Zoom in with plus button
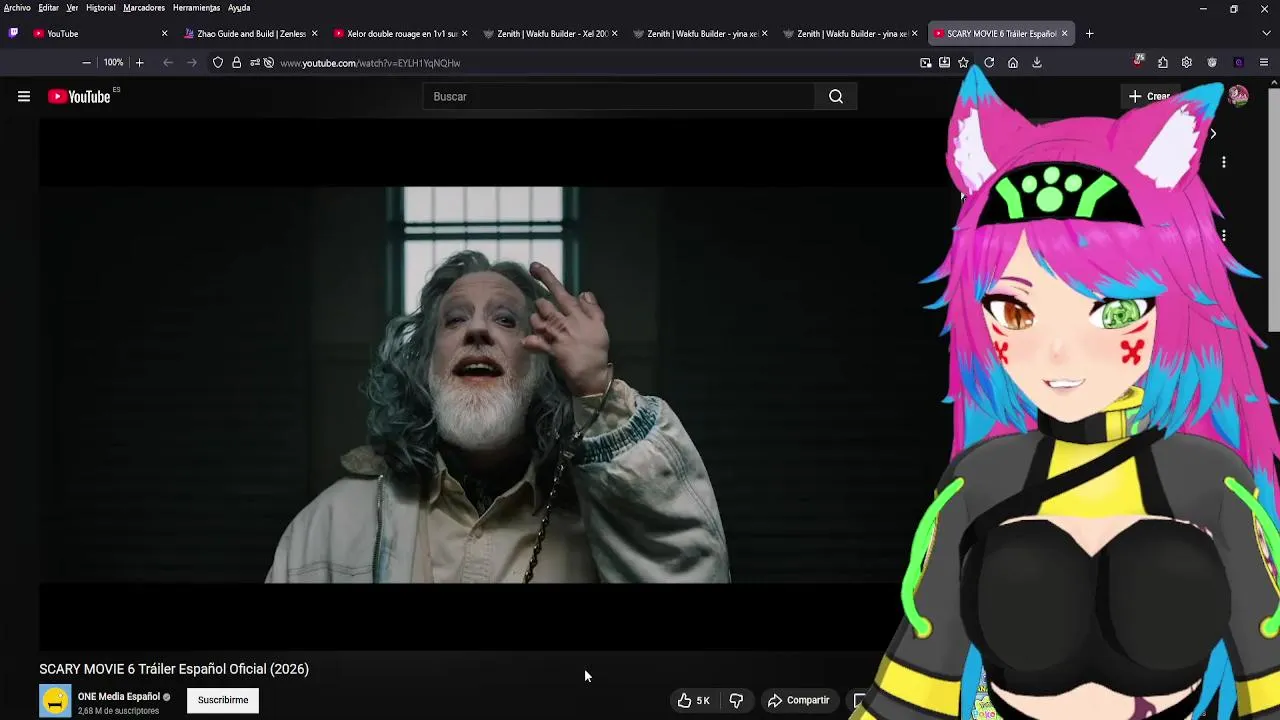This screenshot has height=720, width=1280. (x=139, y=63)
